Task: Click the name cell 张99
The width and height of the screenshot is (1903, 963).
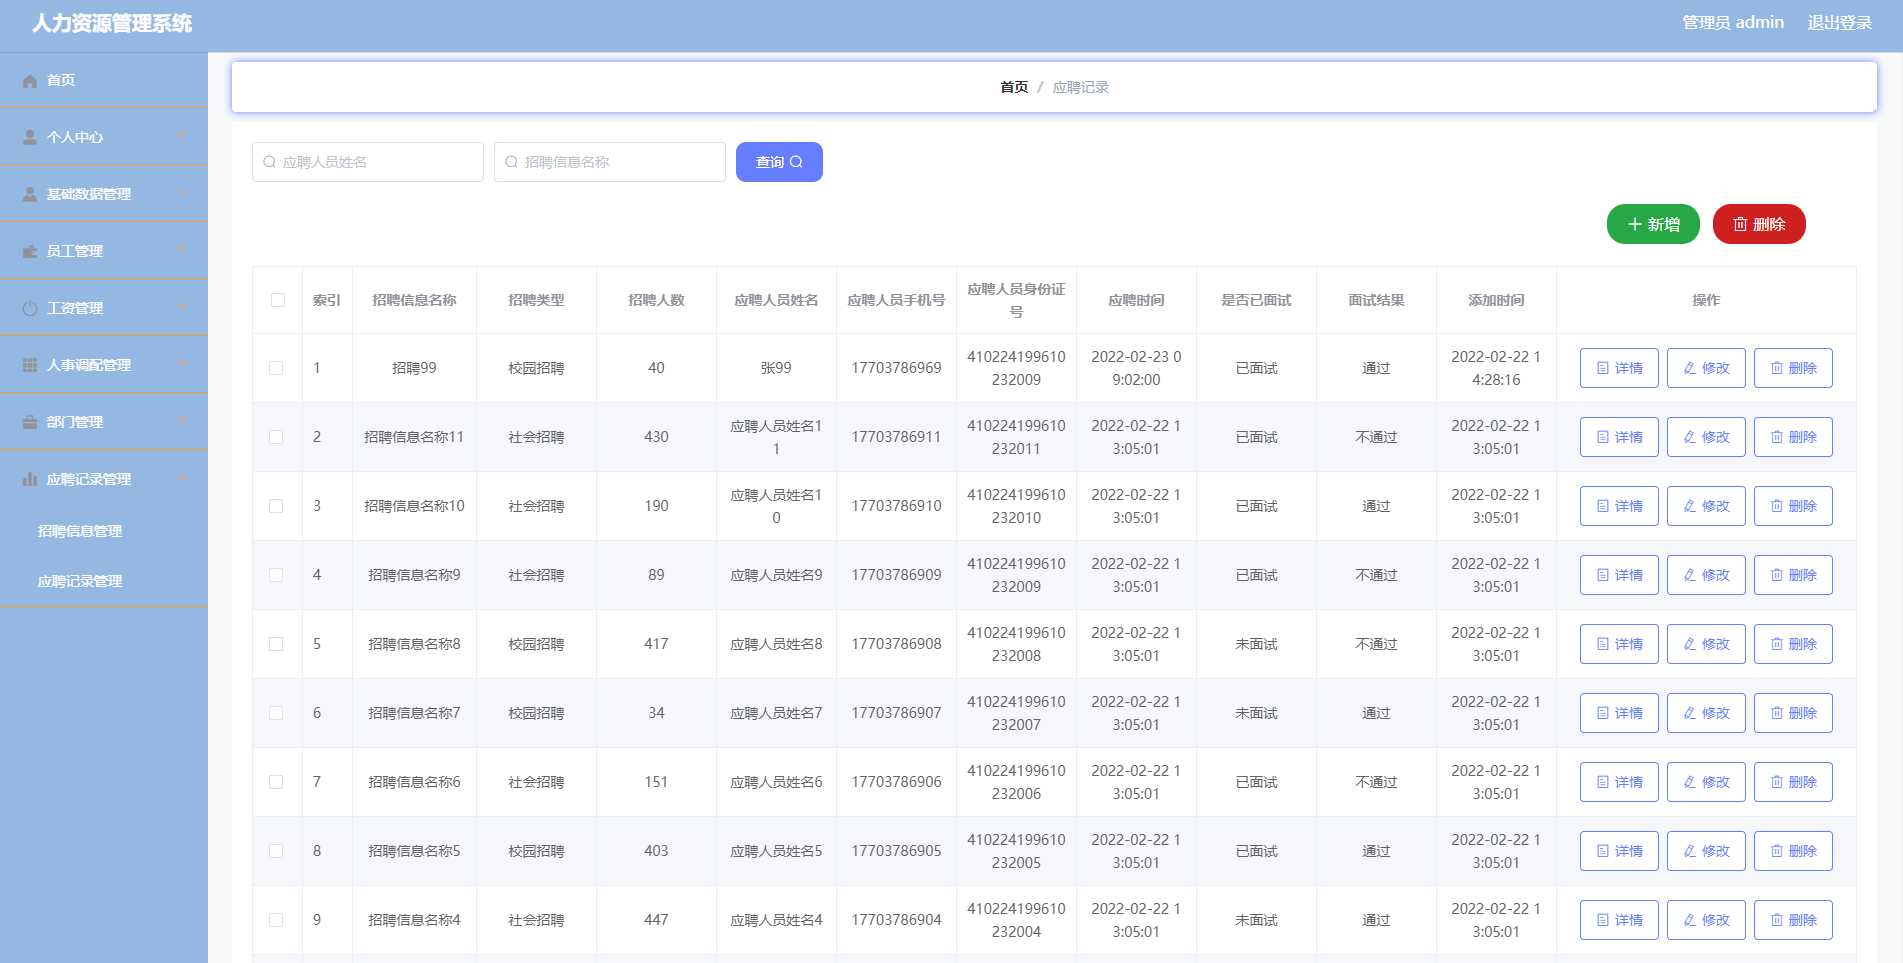Action: coord(776,368)
